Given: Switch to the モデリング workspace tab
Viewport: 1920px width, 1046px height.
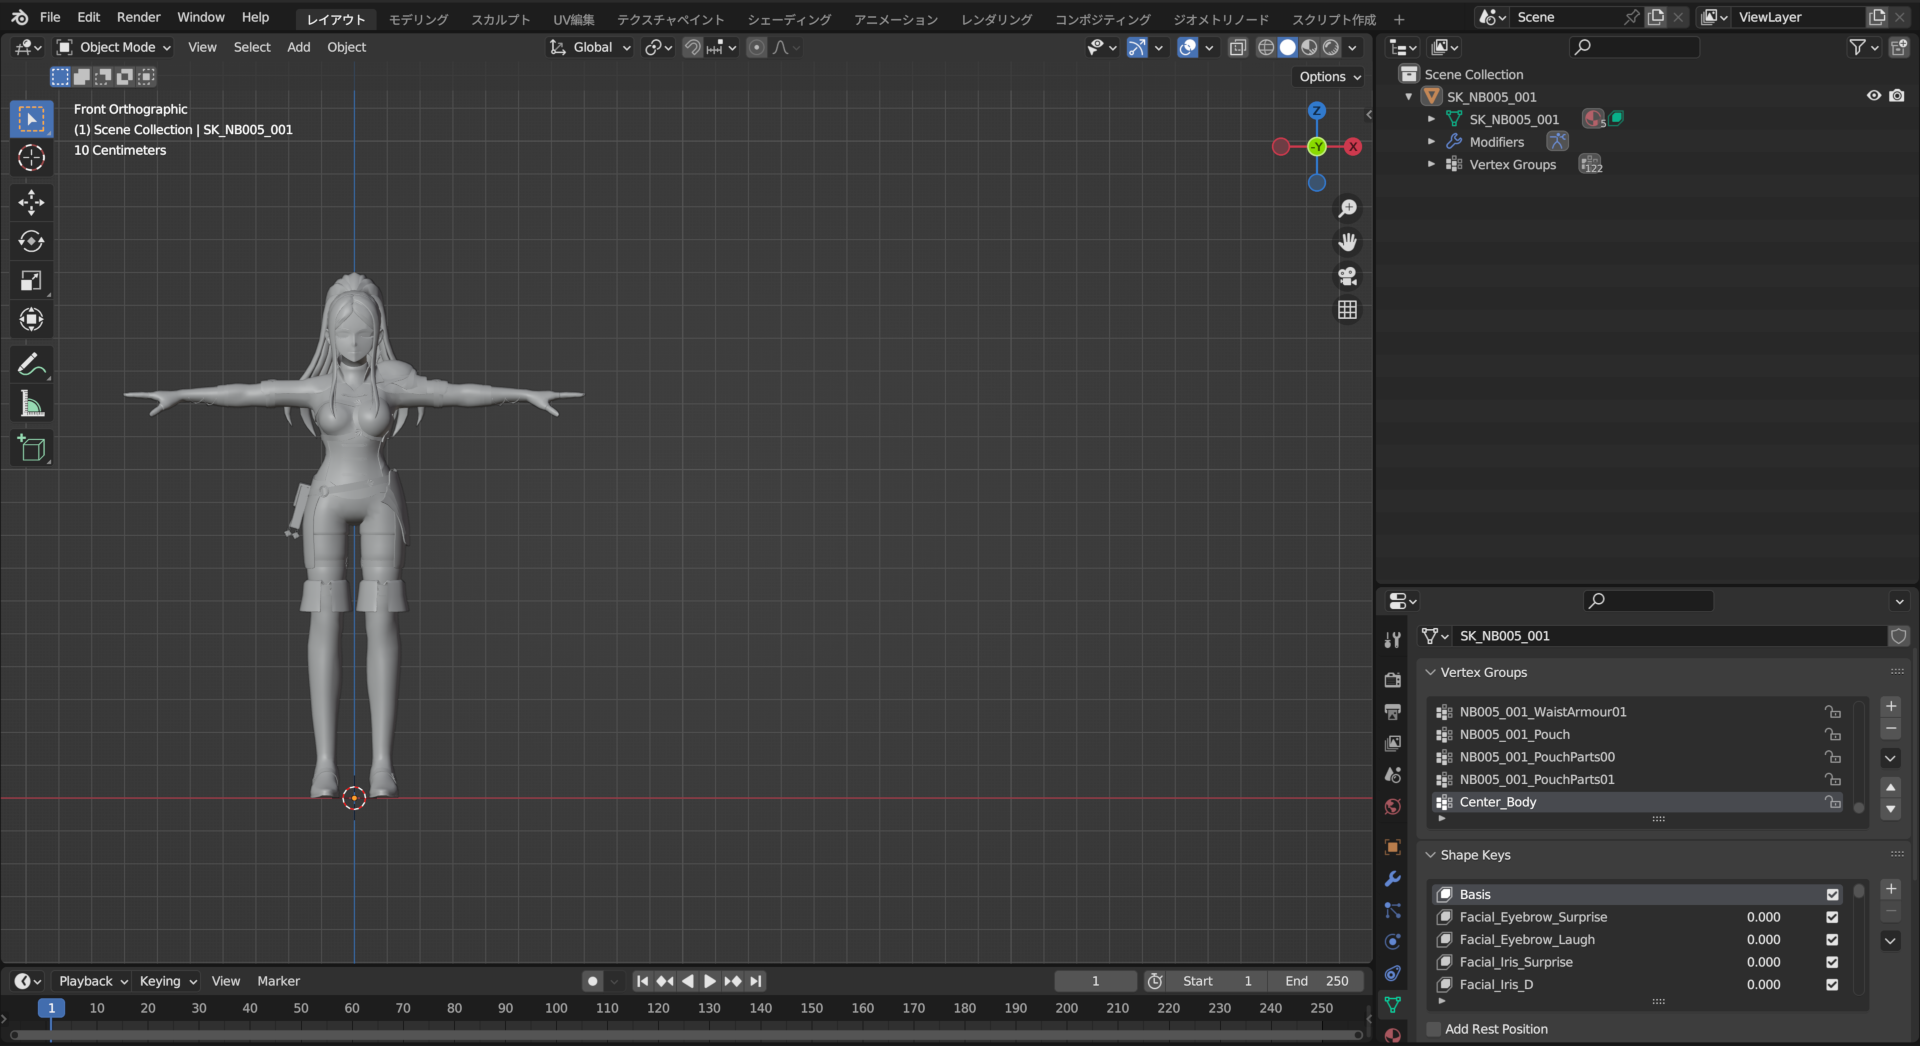Looking at the screenshot, I should (419, 19).
